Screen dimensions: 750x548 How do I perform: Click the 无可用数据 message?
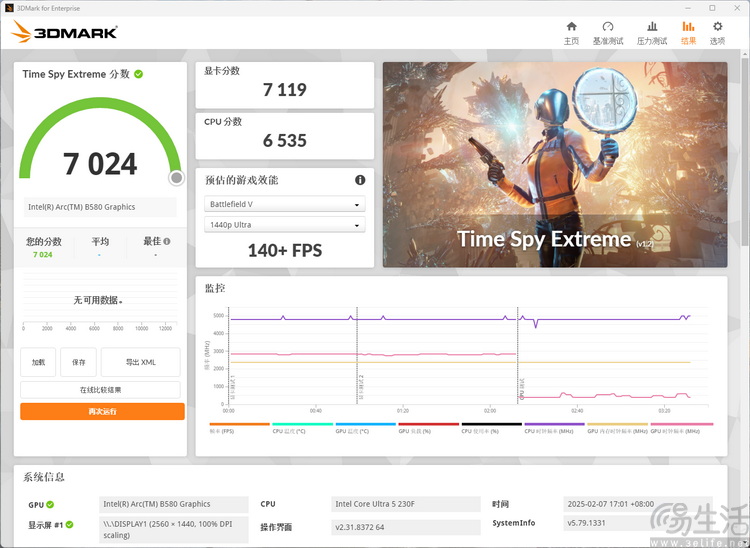(98, 300)
